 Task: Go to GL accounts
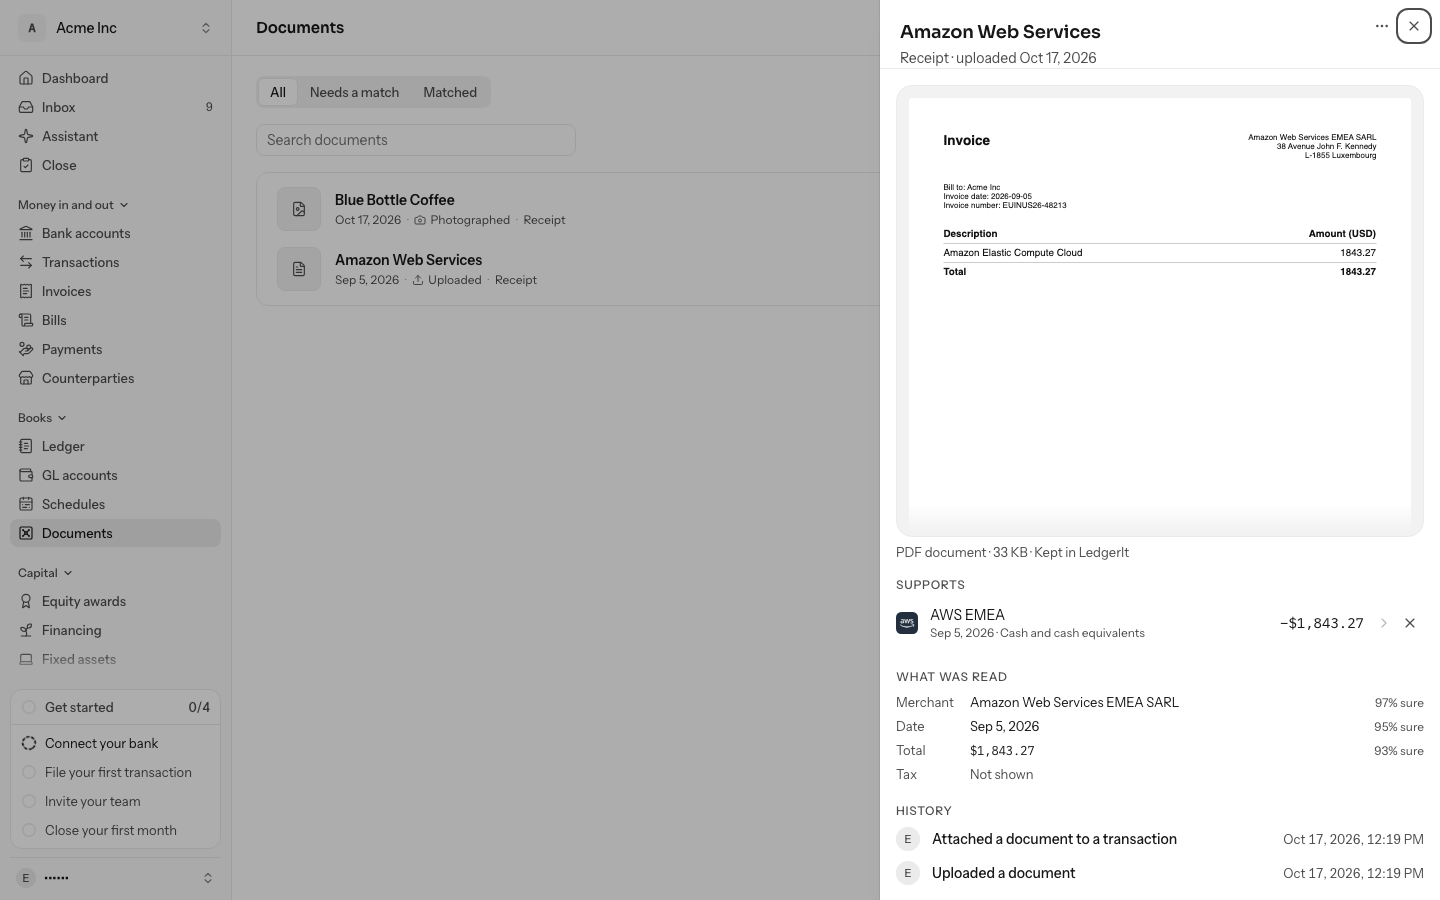coord(115,475)
